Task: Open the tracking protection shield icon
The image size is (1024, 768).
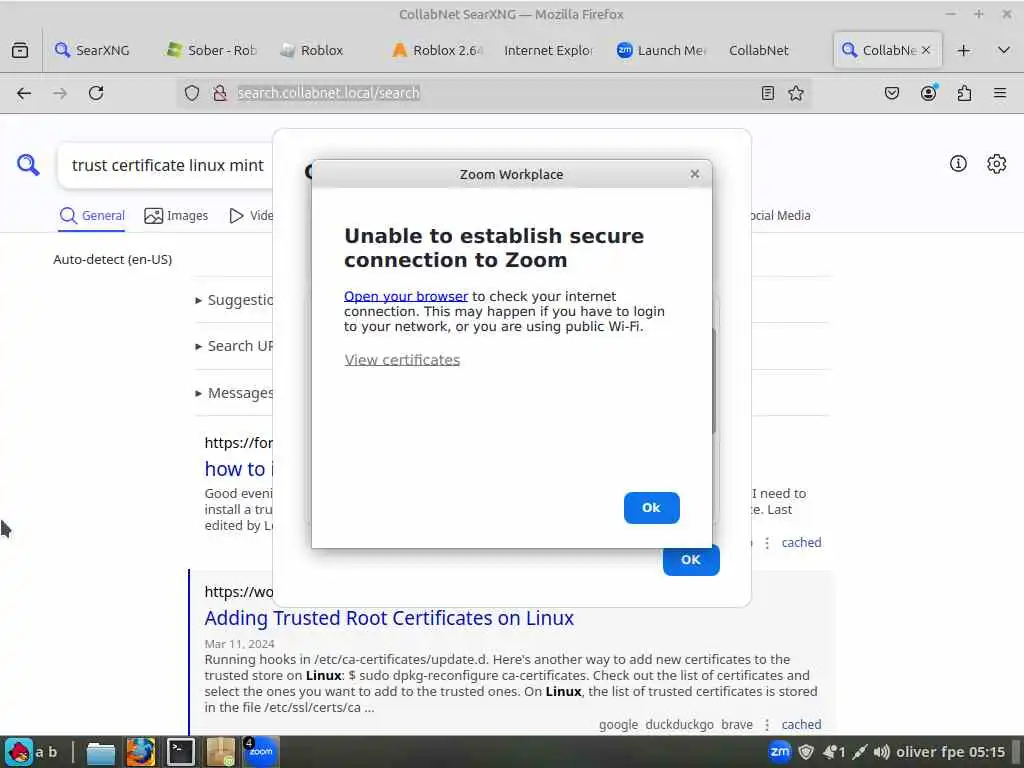Action: coord(191,93)
